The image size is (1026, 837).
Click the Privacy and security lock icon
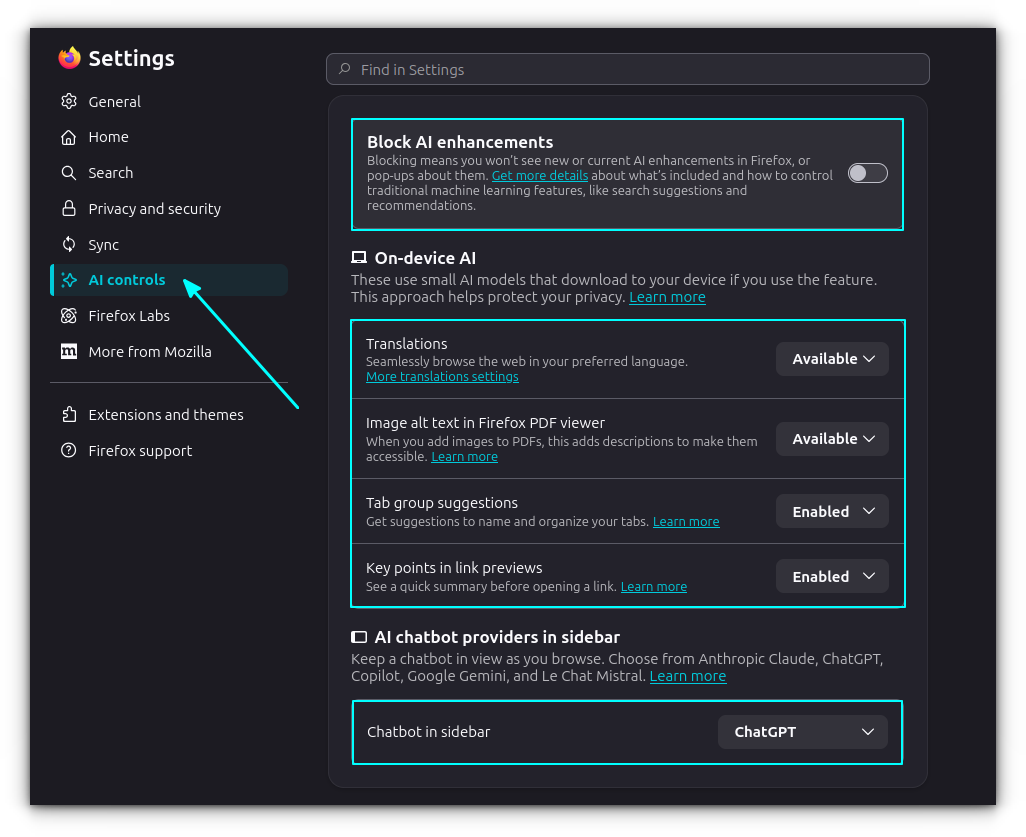(x=69, y=209)
